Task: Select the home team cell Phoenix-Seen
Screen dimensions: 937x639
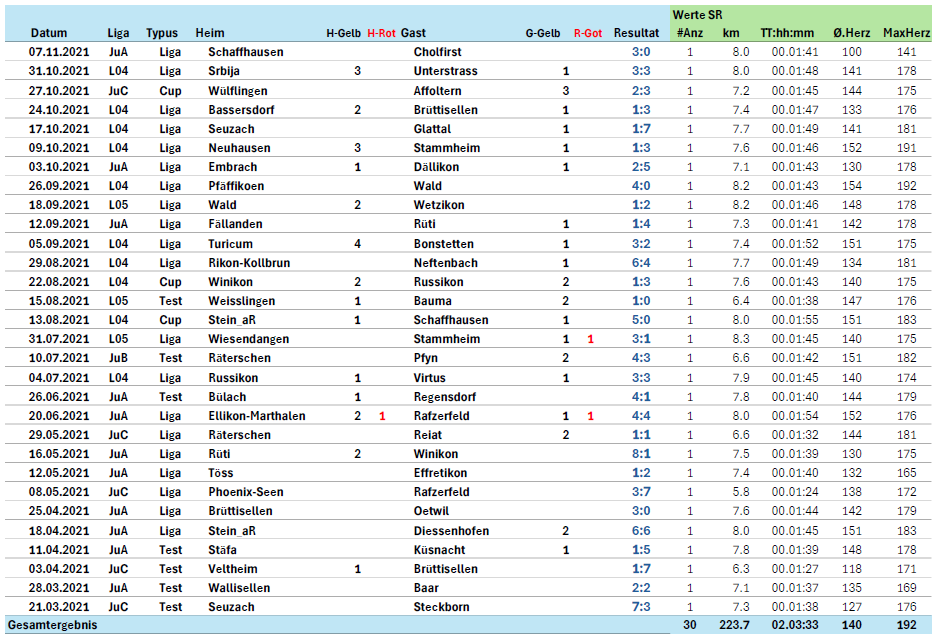Action: tap(245, 493)
